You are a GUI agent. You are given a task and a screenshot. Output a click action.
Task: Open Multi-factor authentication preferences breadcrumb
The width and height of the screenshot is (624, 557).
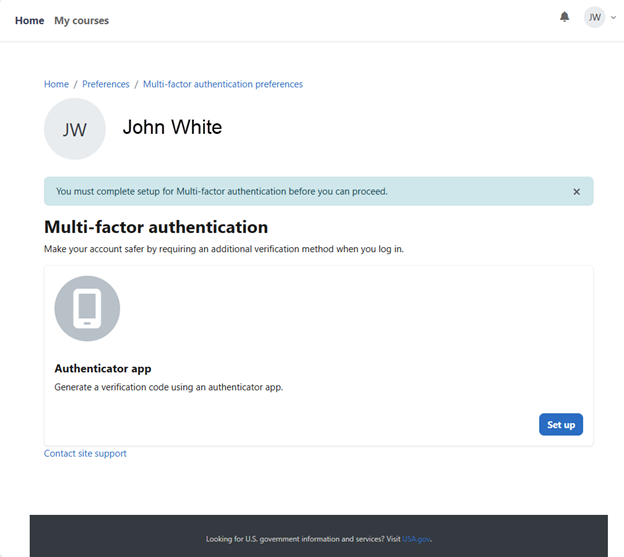(x=222, y=84)
